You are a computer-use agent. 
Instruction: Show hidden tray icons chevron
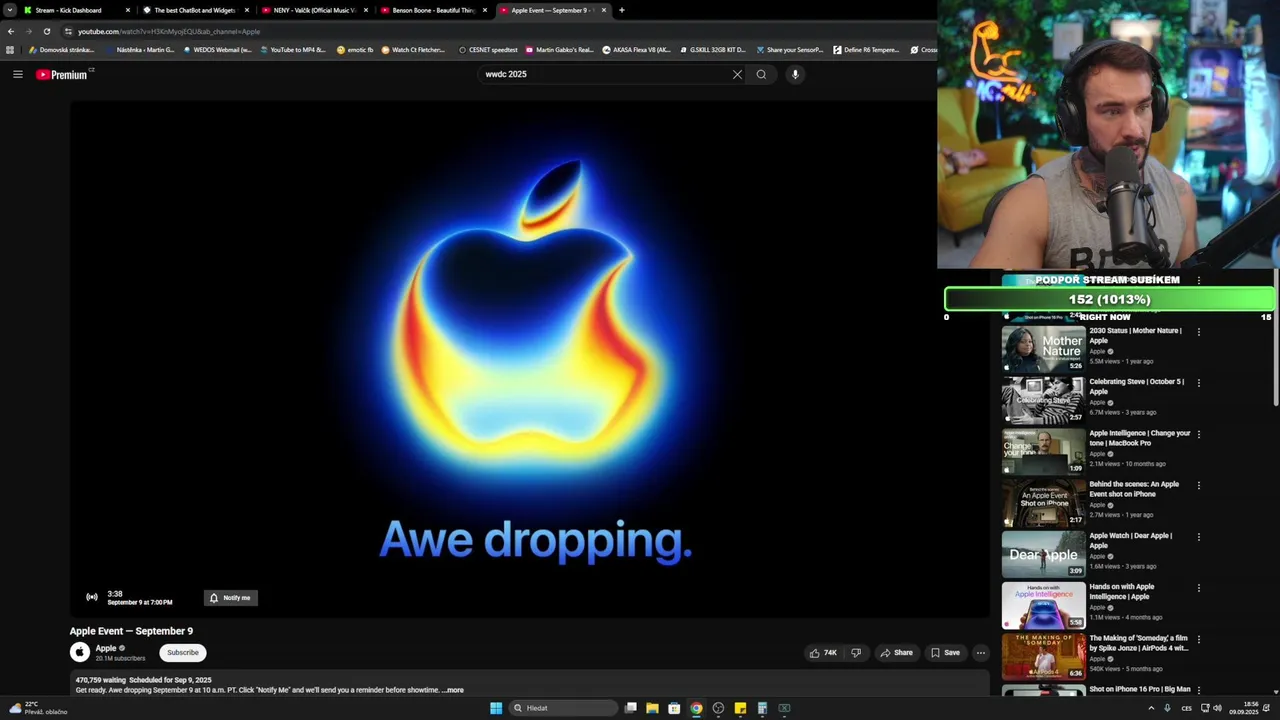[1150, 708]
